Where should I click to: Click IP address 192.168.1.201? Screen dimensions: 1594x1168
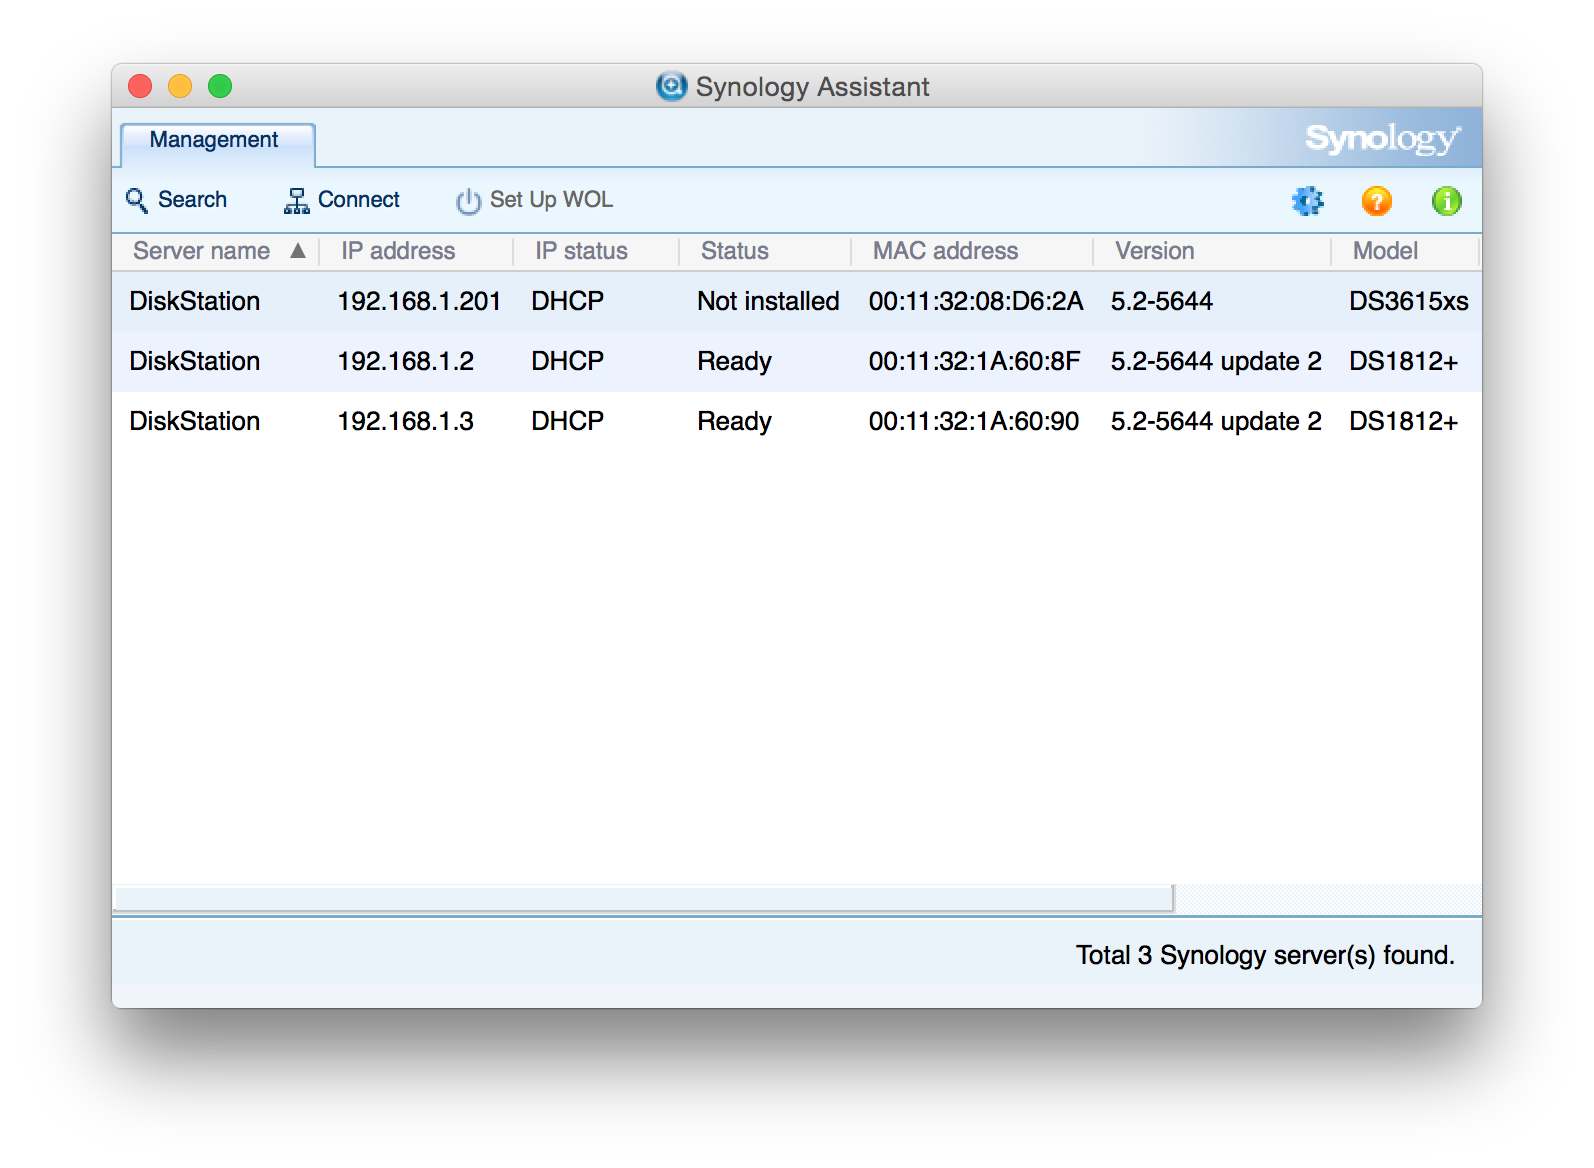tap(419, 301)
